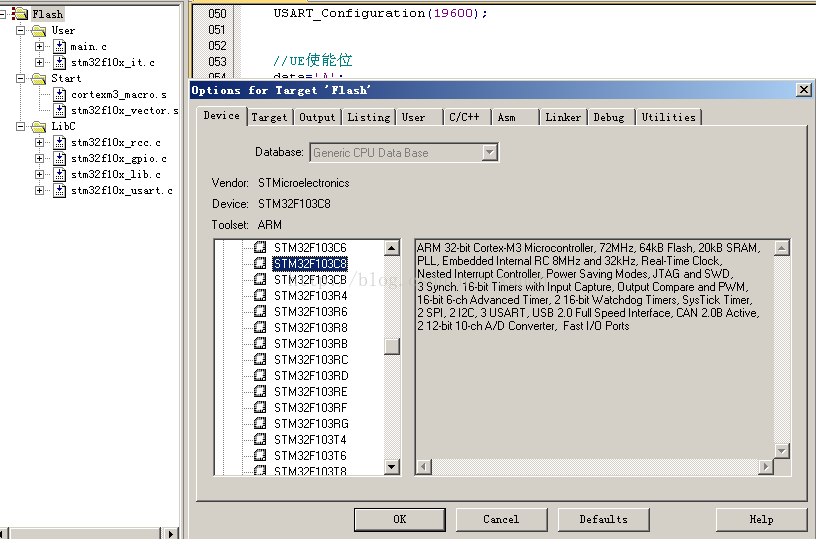Open the Database dropdown
The image size is (816, 539).
pos(489,152)
